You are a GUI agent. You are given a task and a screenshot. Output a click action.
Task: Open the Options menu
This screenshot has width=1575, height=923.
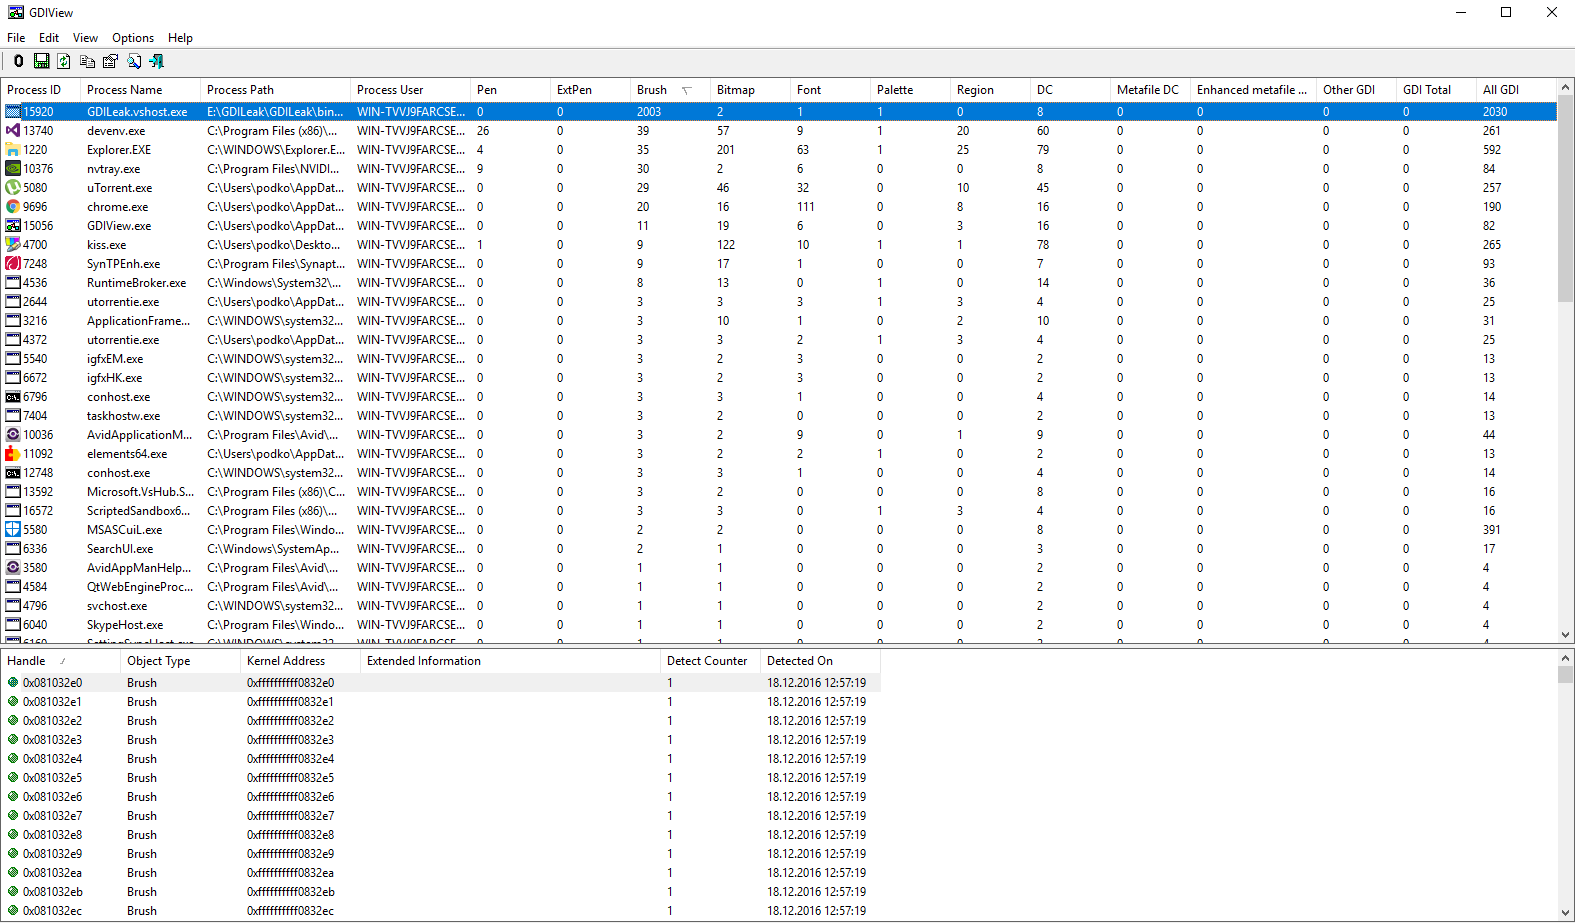(133, 38)
